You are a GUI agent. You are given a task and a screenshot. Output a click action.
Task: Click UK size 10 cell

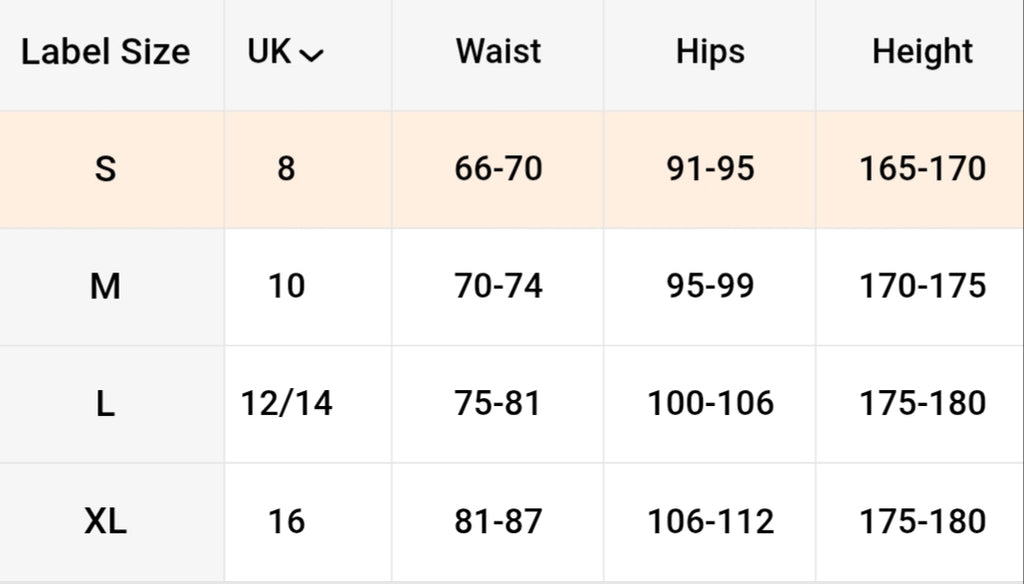286,287
